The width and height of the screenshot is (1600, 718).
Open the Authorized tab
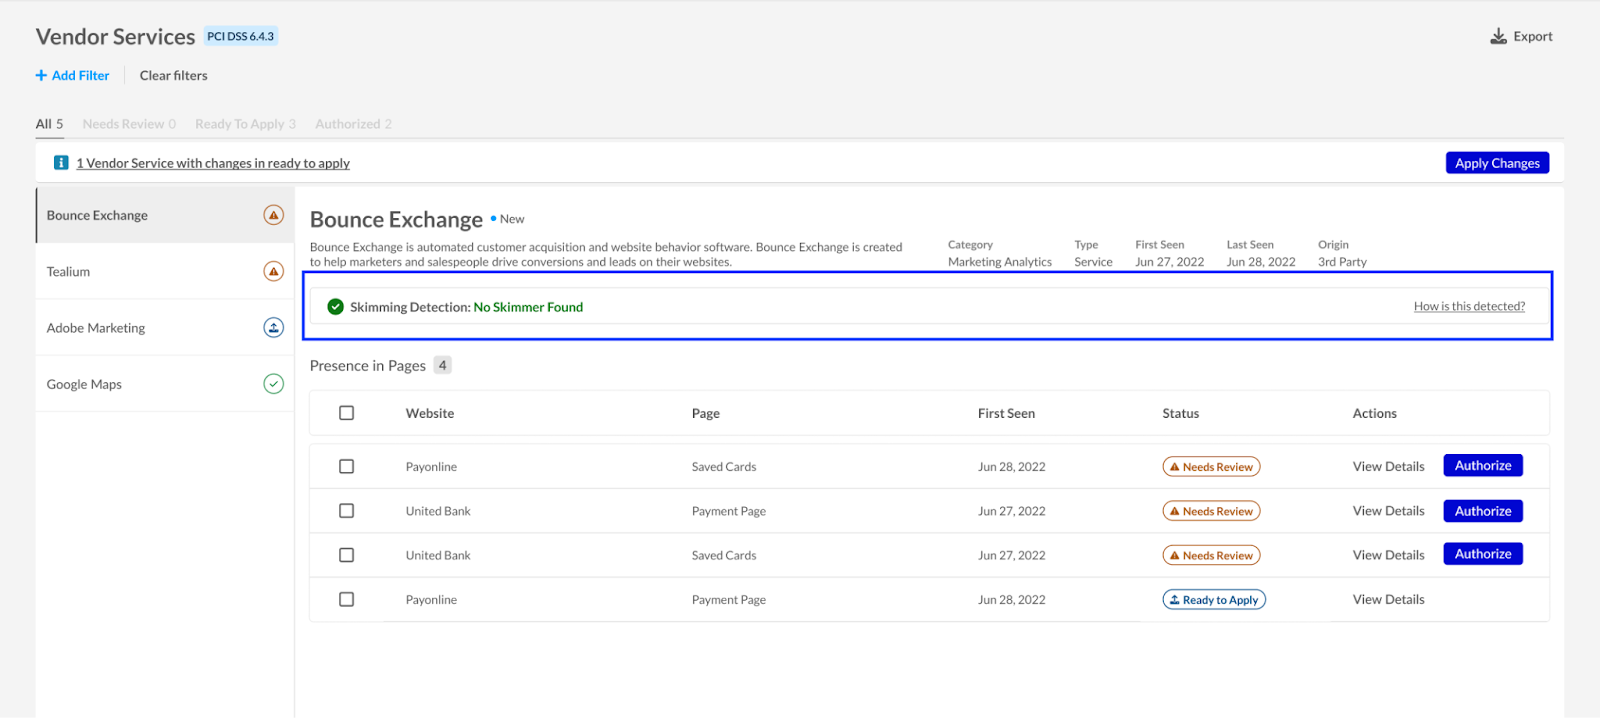pos(353,124)
